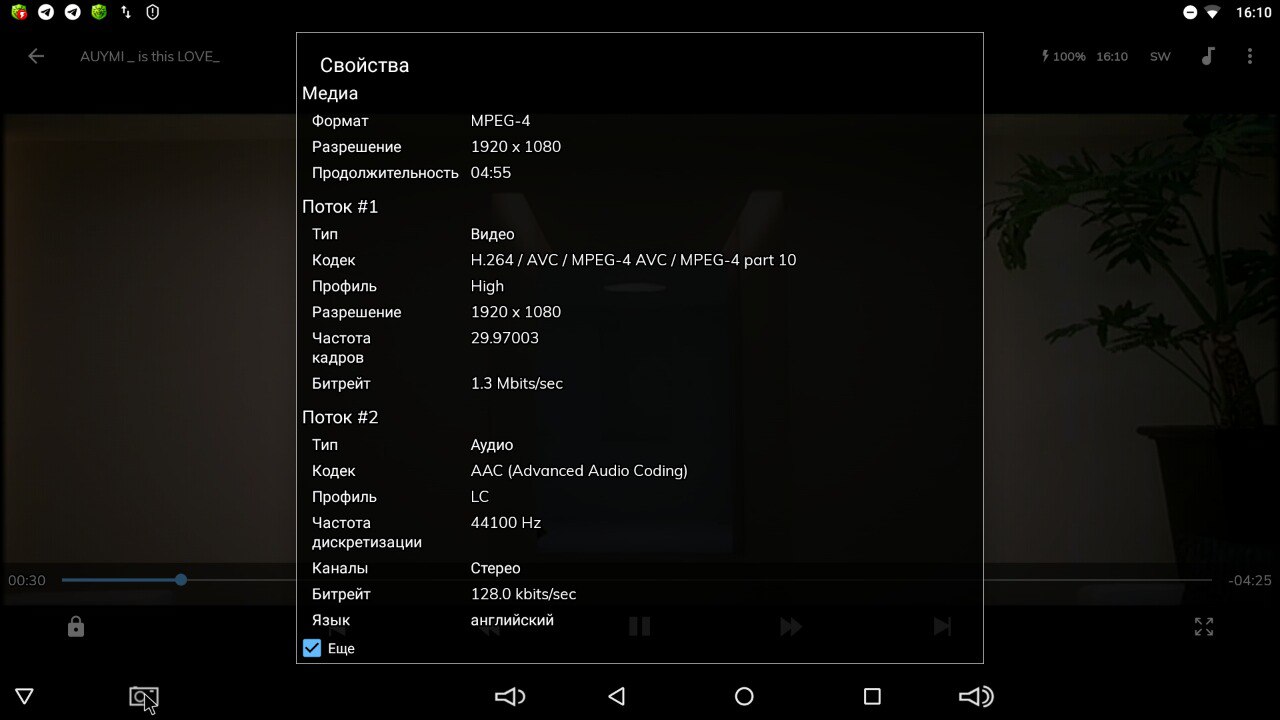Click the High profile value
The height and width of the screenshot is (720, 1280).
488,286
